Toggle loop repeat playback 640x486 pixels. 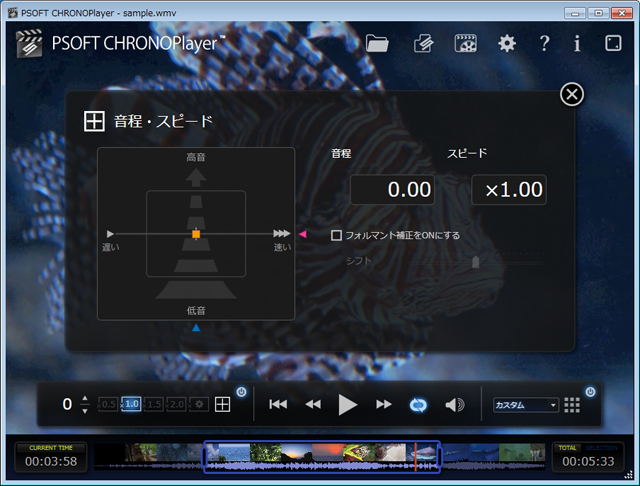(x=418, y=405)
